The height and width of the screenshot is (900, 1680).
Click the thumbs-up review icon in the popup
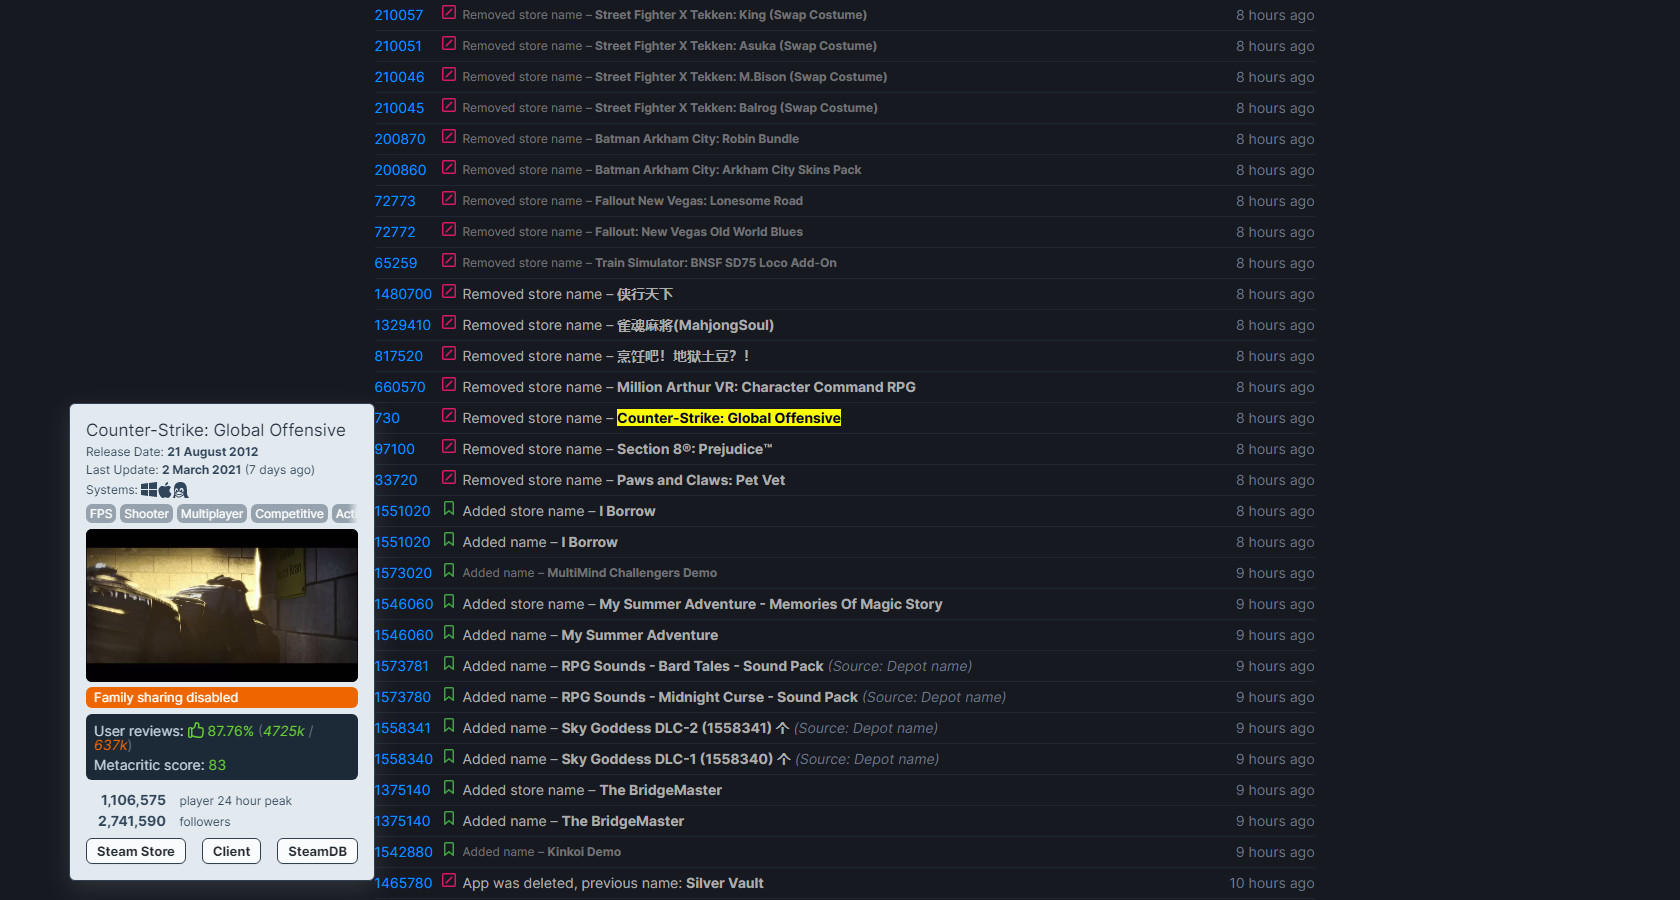click(196, 730)
